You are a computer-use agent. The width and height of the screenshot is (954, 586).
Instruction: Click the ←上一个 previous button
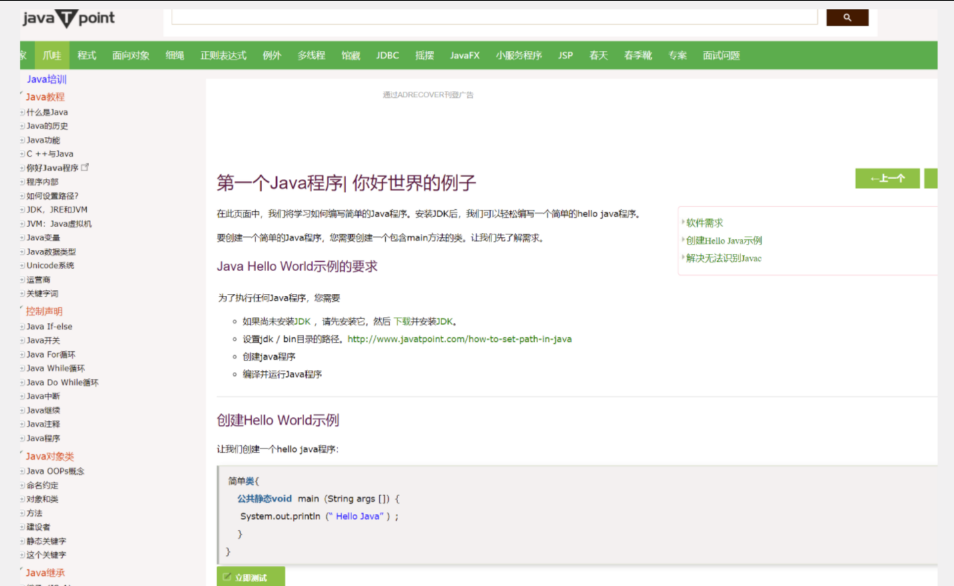click(887, 178)
